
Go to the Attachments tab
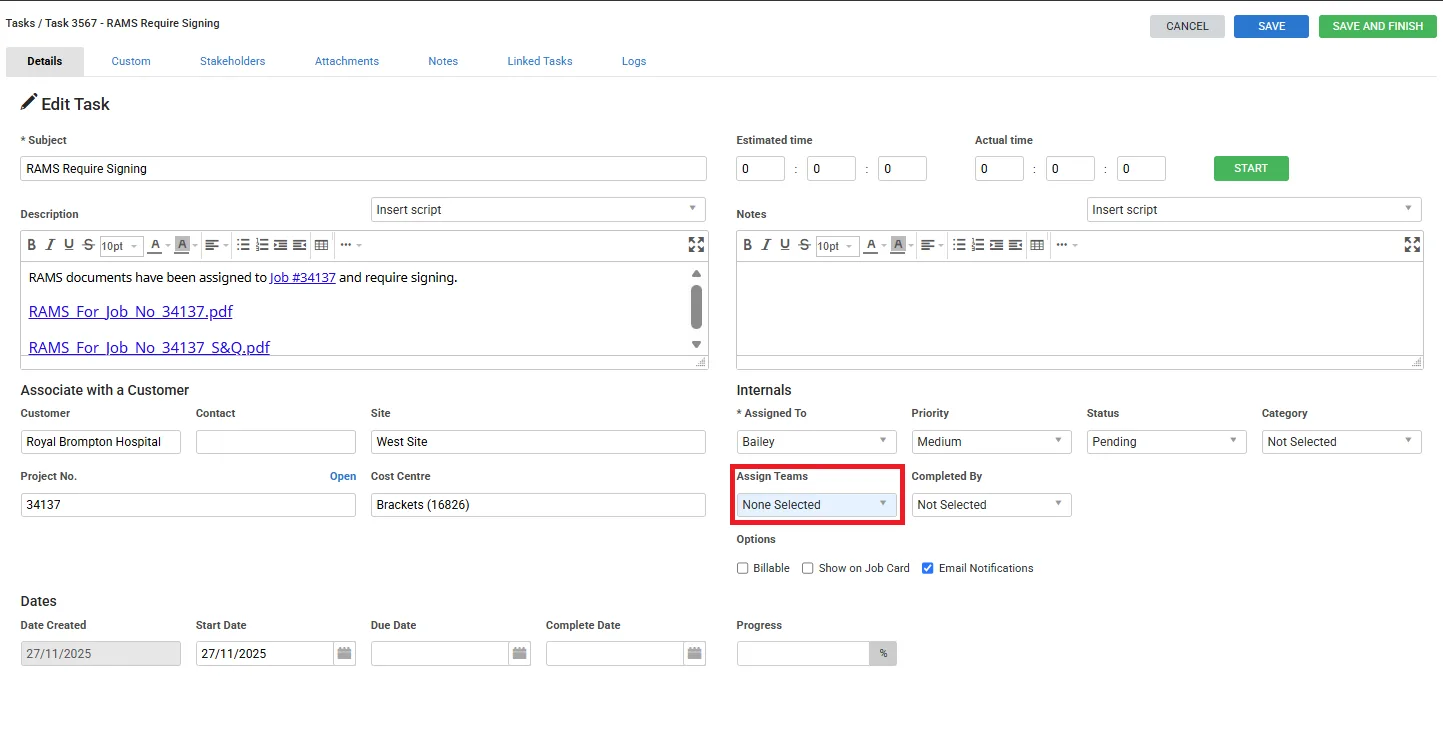pyautogui.click(x=347, y=61)
